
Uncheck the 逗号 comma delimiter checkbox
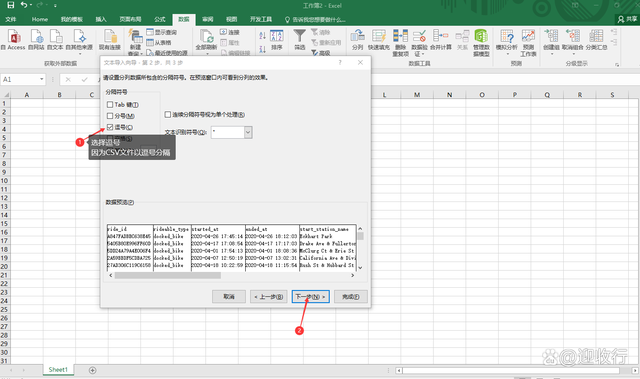click(x=110, y=127)
